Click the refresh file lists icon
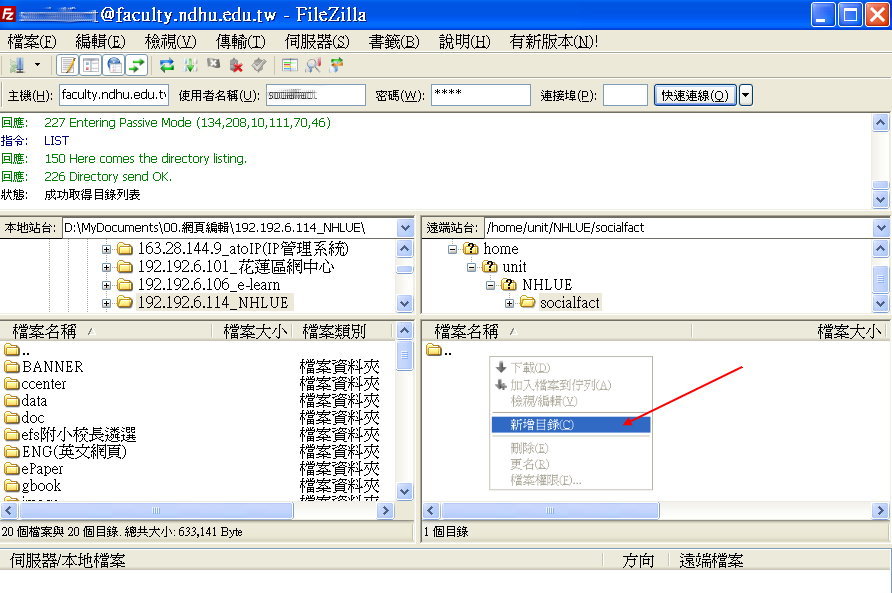This screenshot has height=593, width=892. coord(166,65)
